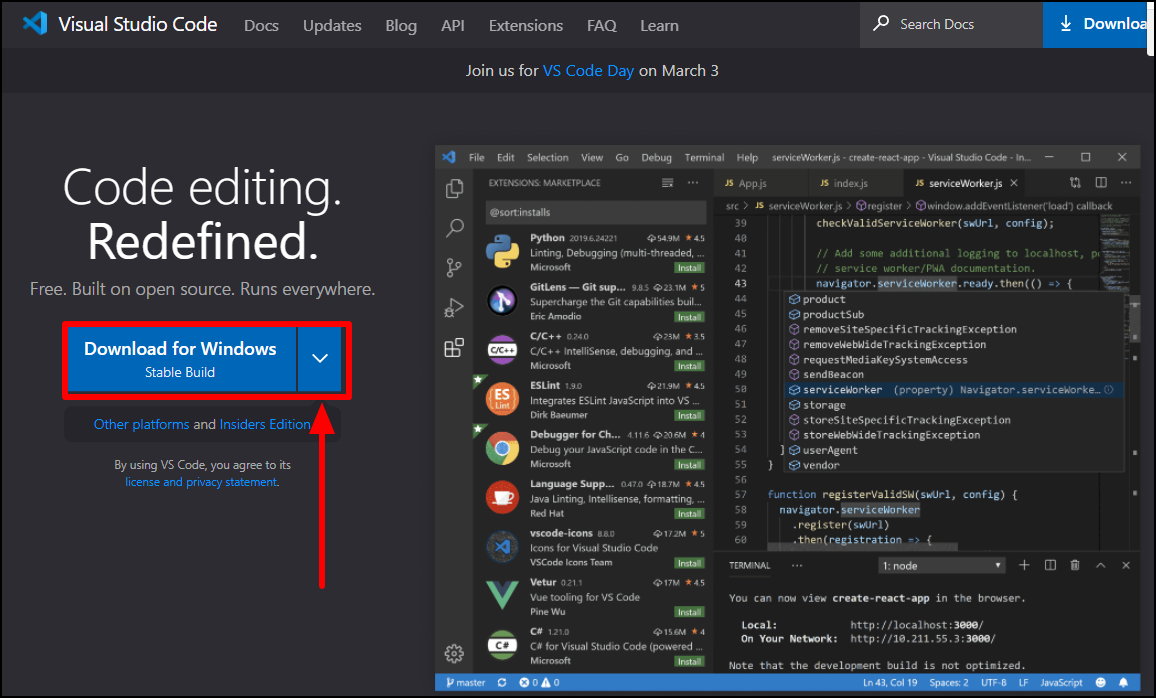Click the Vetur extension icon
Screen dimensions: 1156x698
[502, 596]
